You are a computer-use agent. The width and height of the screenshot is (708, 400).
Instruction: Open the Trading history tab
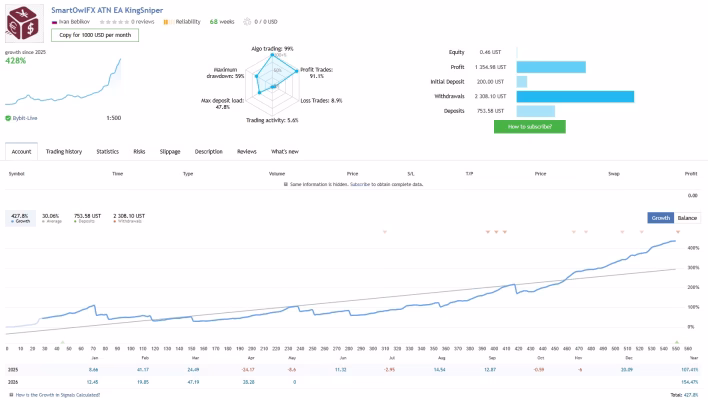click(x=64, y=152)
